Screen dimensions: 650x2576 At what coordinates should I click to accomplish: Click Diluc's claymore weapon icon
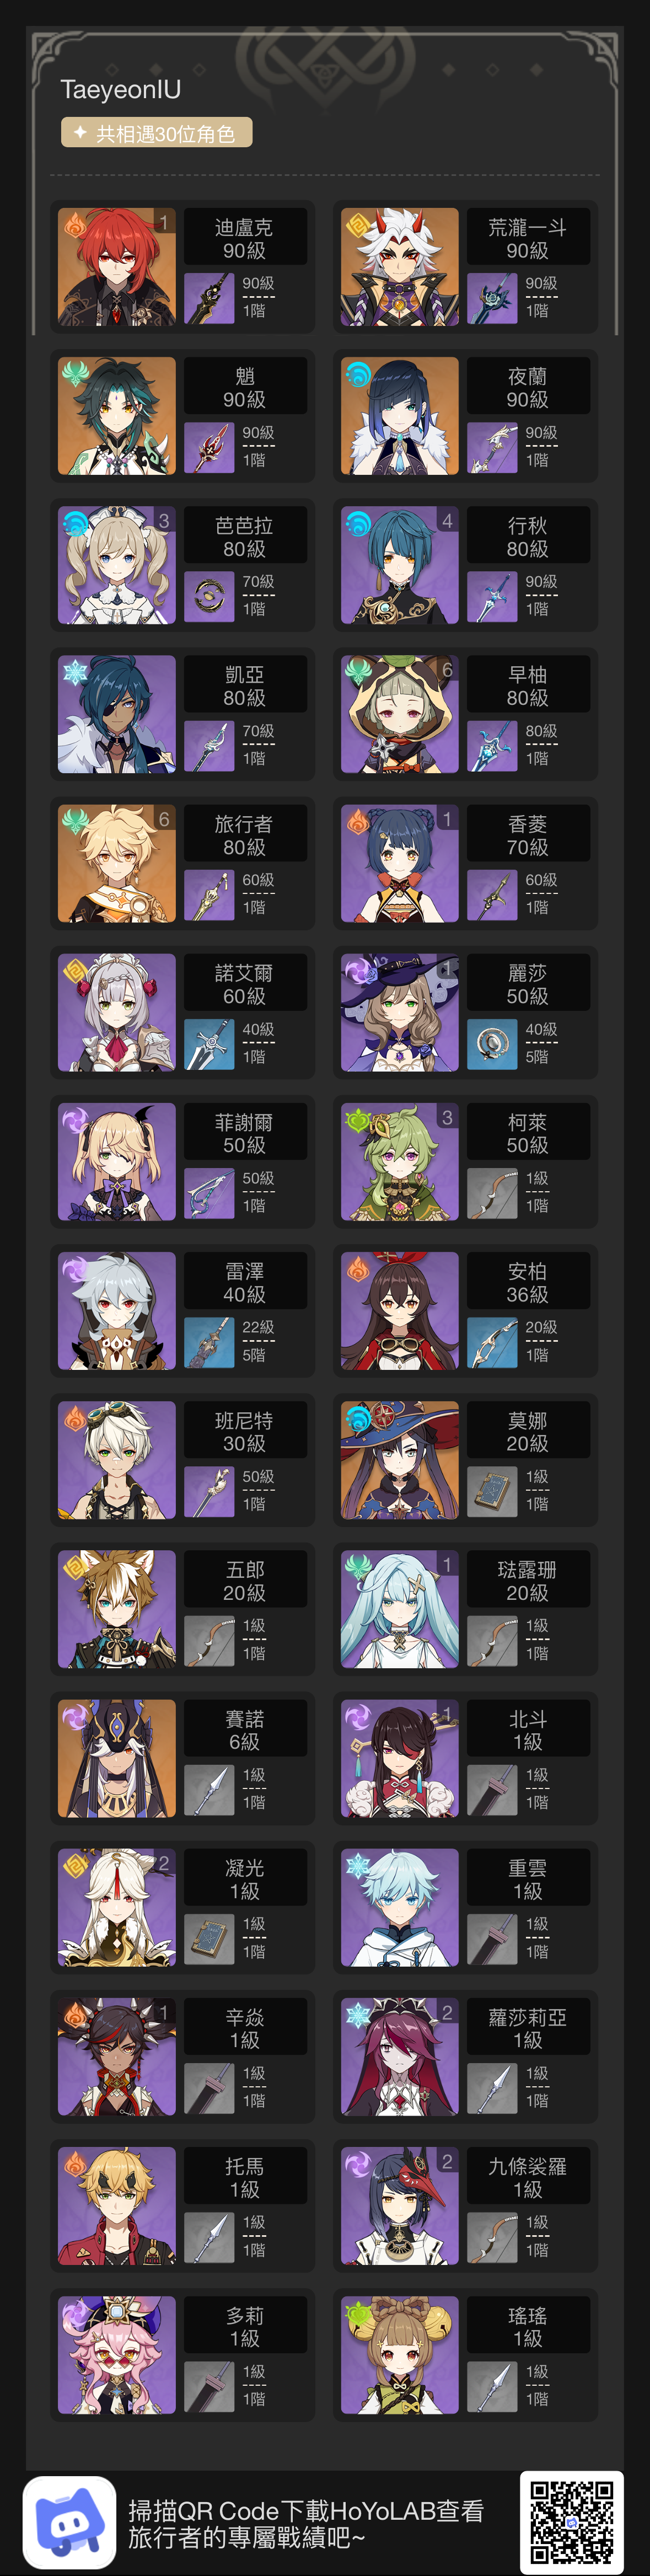[x=209, y=298]
